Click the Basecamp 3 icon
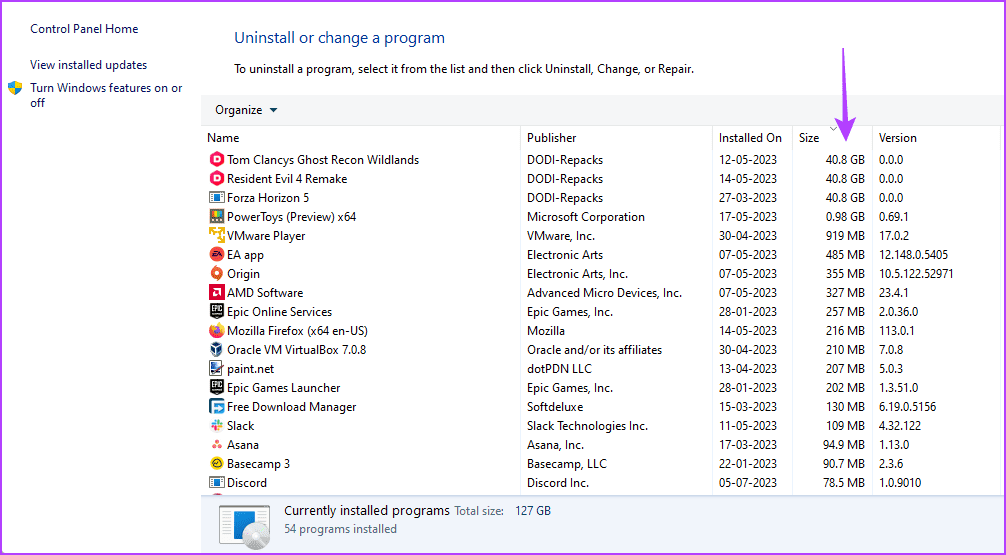 click(x=217, y=464)
